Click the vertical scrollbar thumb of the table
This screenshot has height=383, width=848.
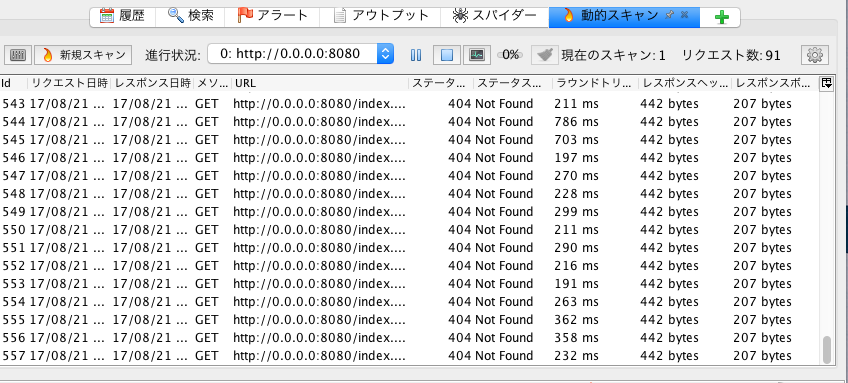coord(826,349)
